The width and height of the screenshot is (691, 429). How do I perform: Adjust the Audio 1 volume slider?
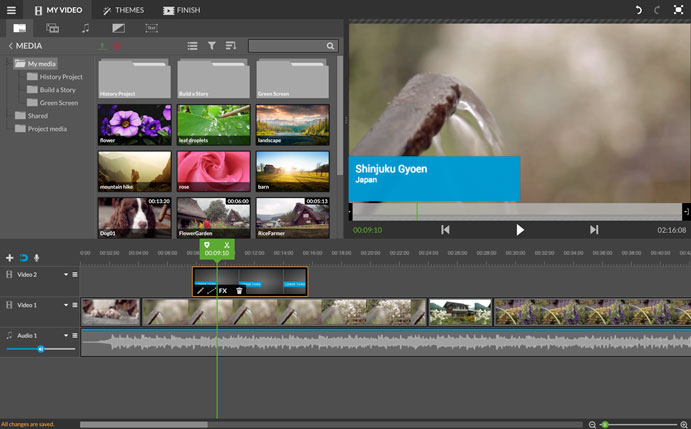pos(41,349)
